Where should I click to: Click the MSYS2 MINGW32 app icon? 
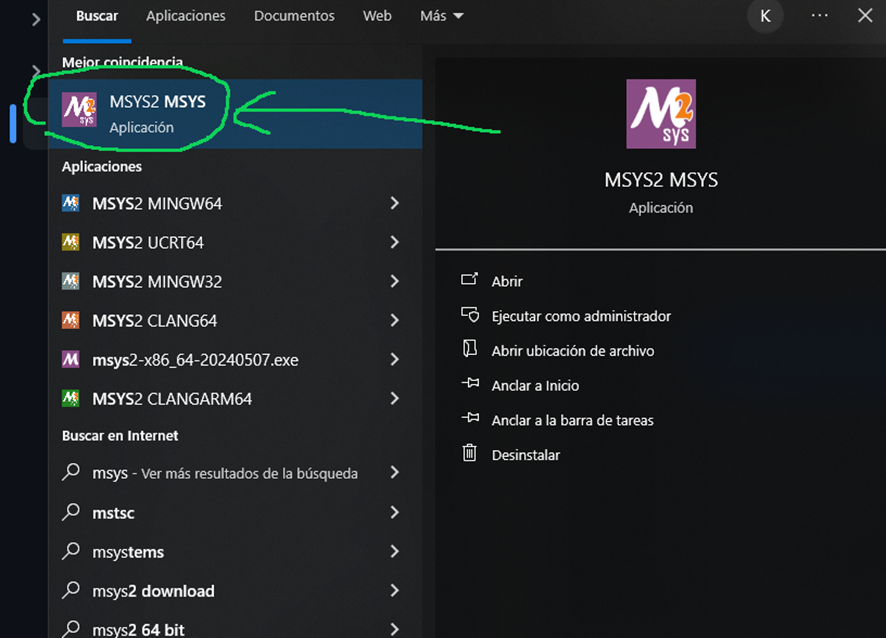click(71, 281)
